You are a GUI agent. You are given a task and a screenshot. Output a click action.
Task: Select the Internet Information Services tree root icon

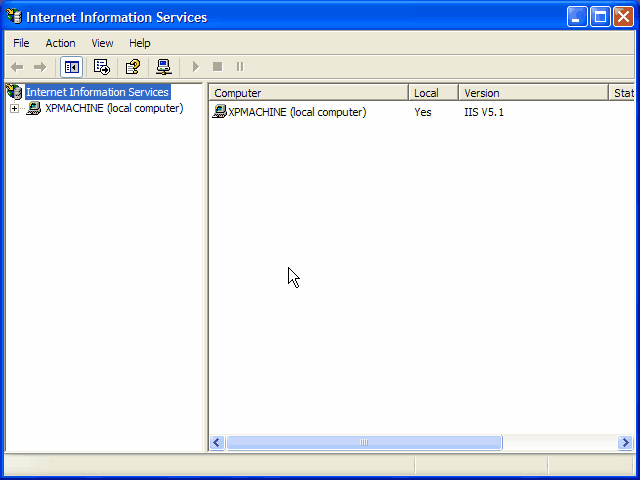coord(14,92)
